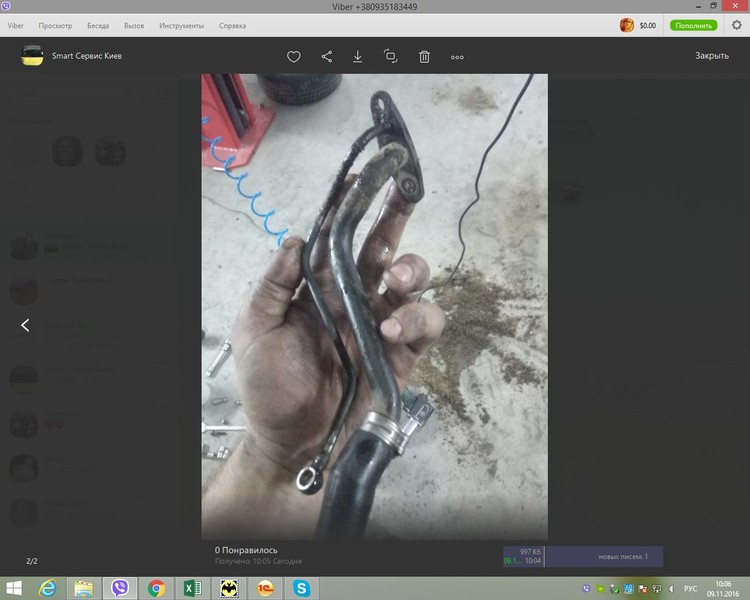Open the Справка menu
The width and height of the screenshot is (750, 600).
point(233,25)
